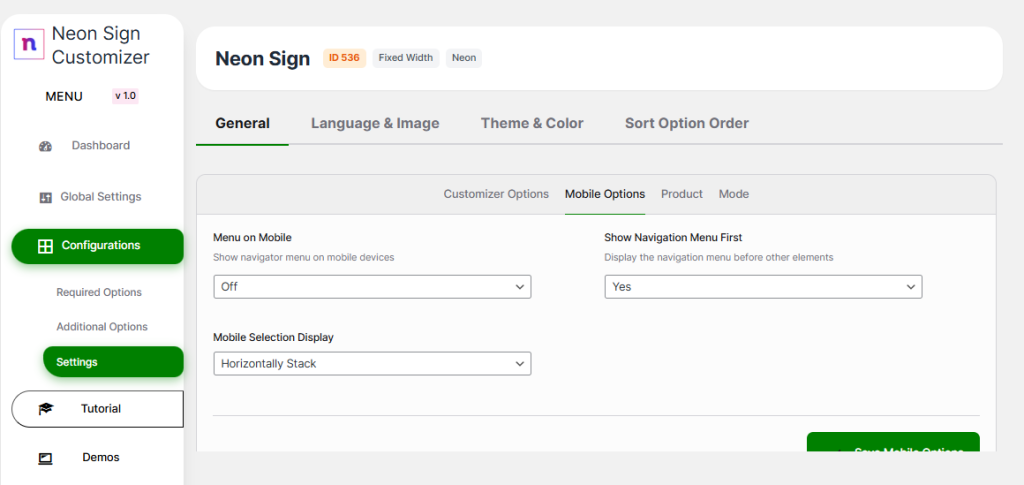Click the Configurations grid icon
Viewport: 1024px width, 485px height.
point(45,246)
